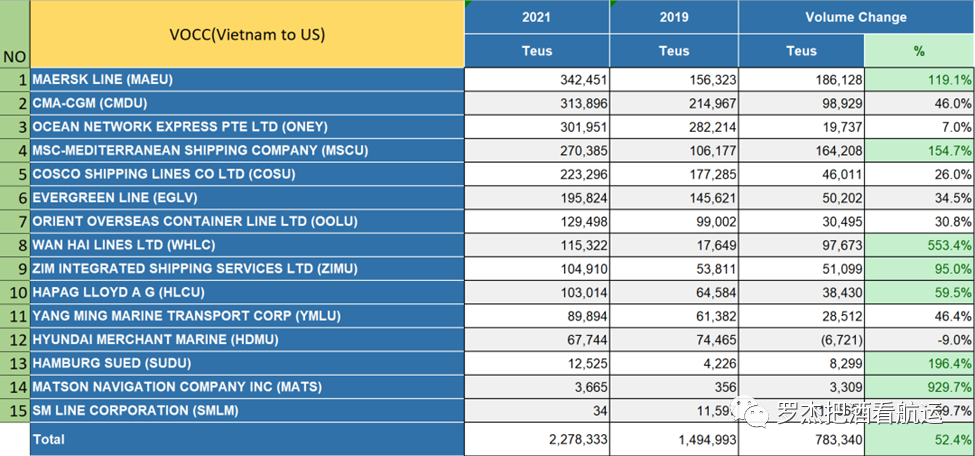Viewport: 975px width, 456px height.
Task: Select the 342,451 Teus cell for Maersk
Action: (537, 79)
